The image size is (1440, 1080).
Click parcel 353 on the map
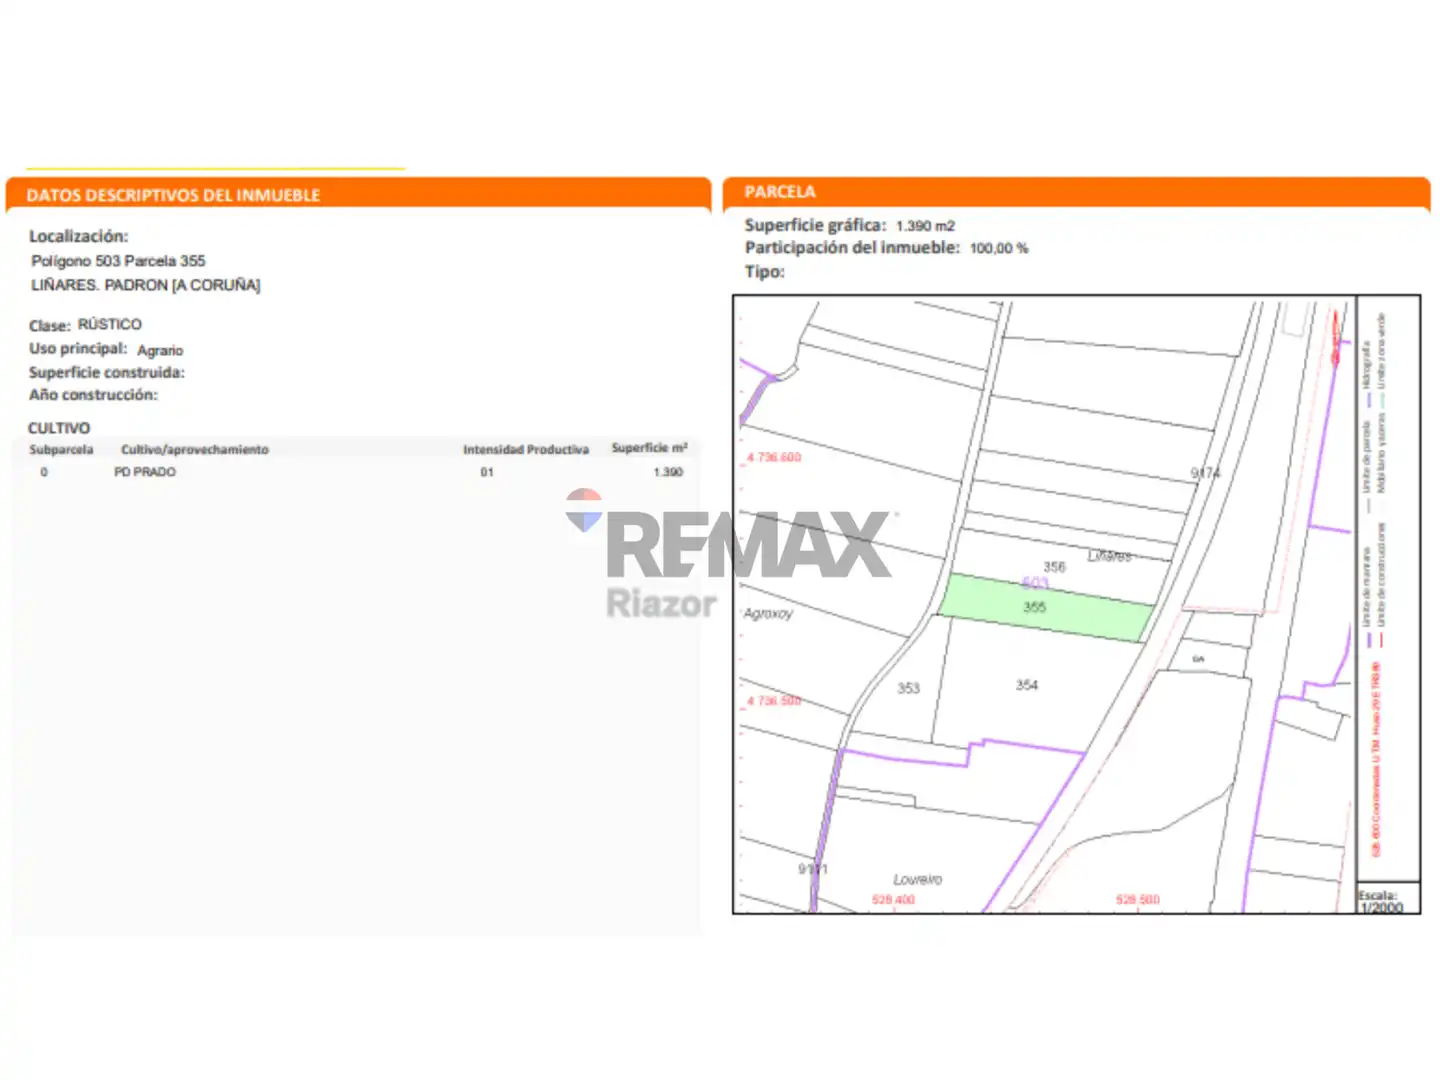coord(908,688)
